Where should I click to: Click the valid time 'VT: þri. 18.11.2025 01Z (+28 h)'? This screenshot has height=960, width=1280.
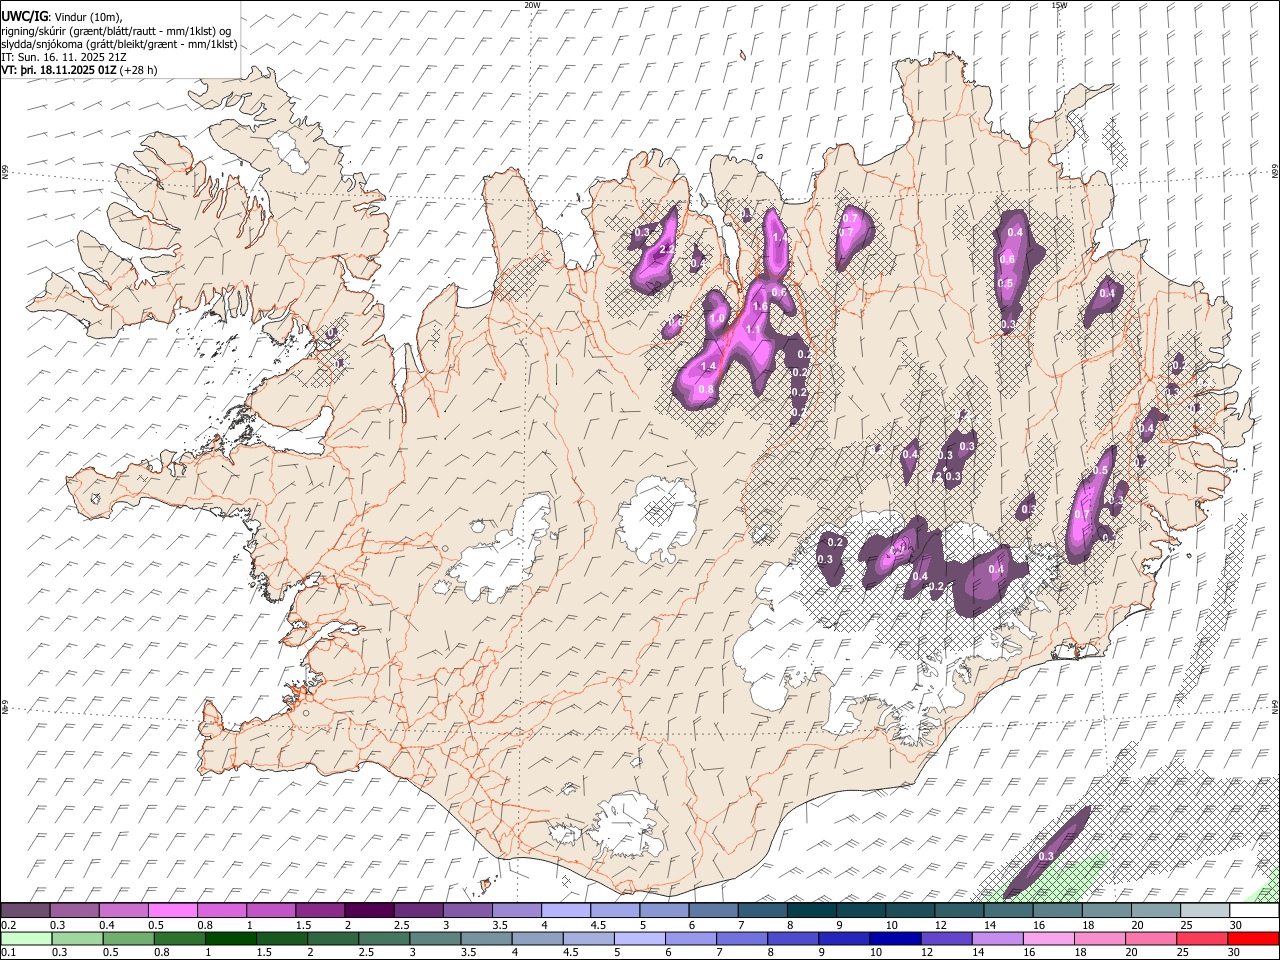coord(79,70)
